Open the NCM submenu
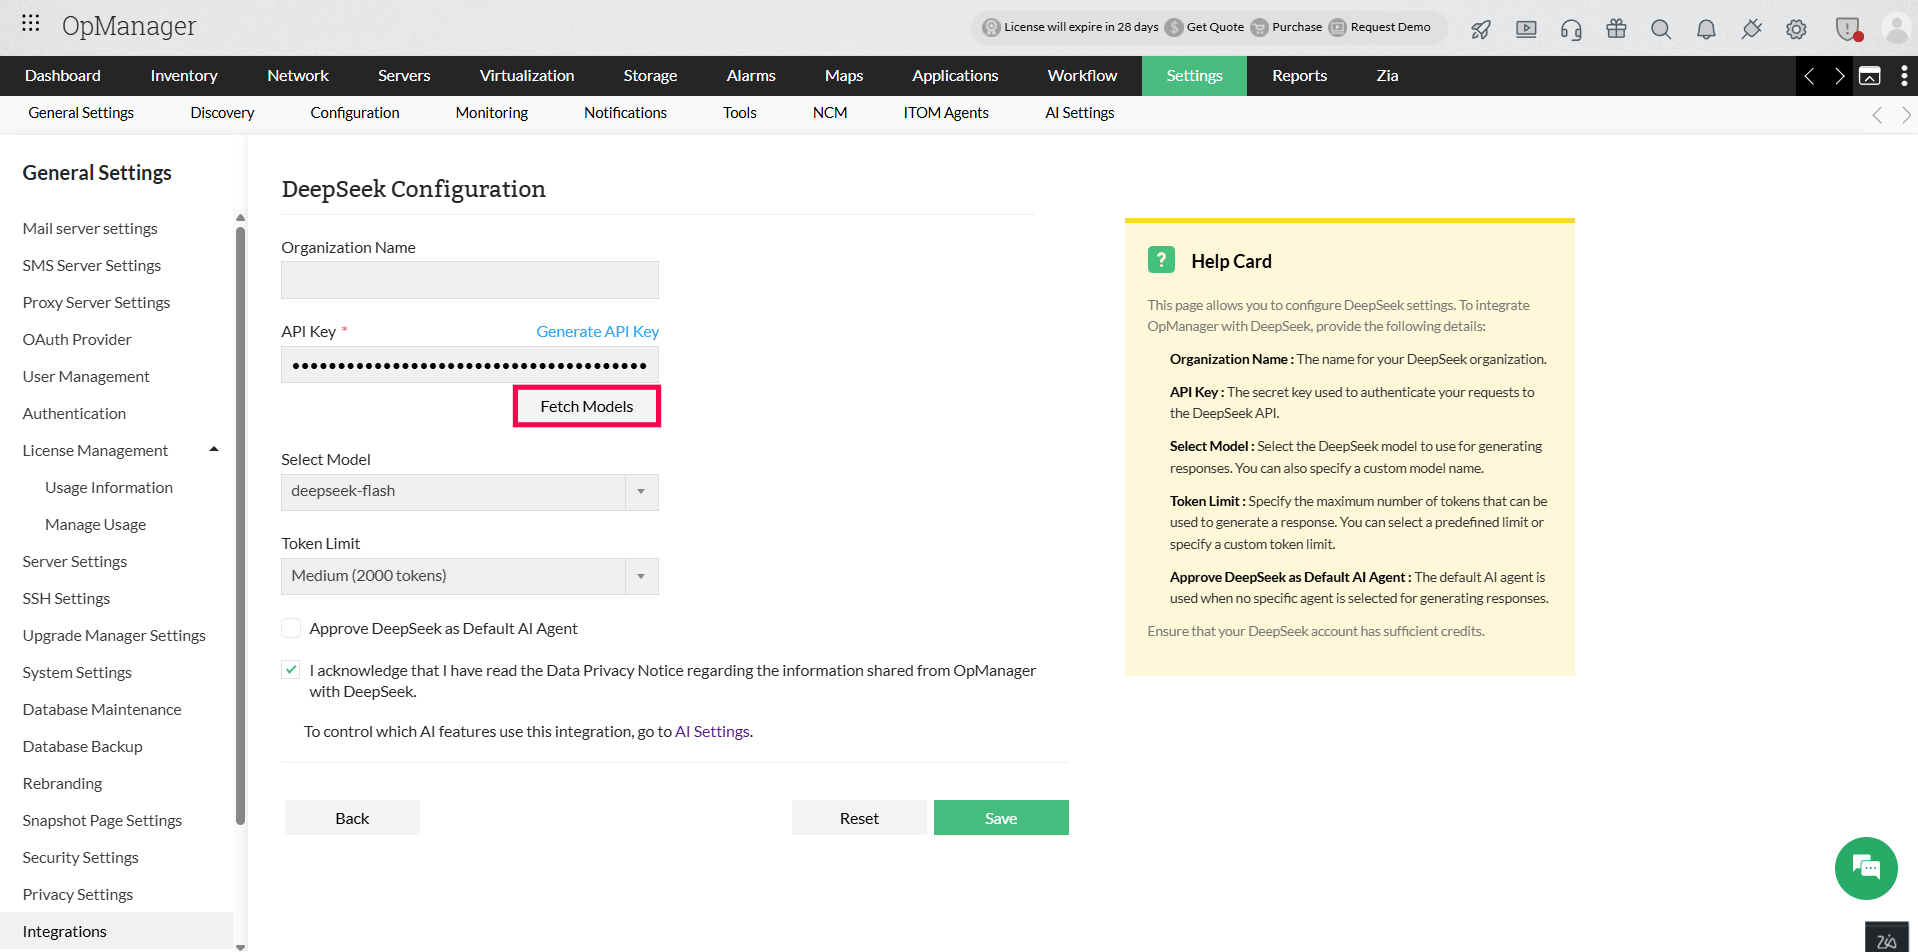Viewport: 1918px width, 952px height. pos(830,113)
